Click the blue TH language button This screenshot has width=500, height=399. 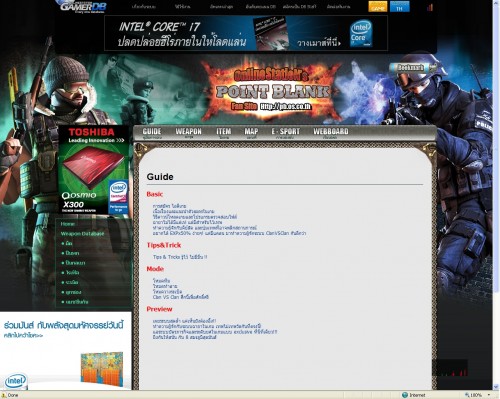(x=399, y=6)
